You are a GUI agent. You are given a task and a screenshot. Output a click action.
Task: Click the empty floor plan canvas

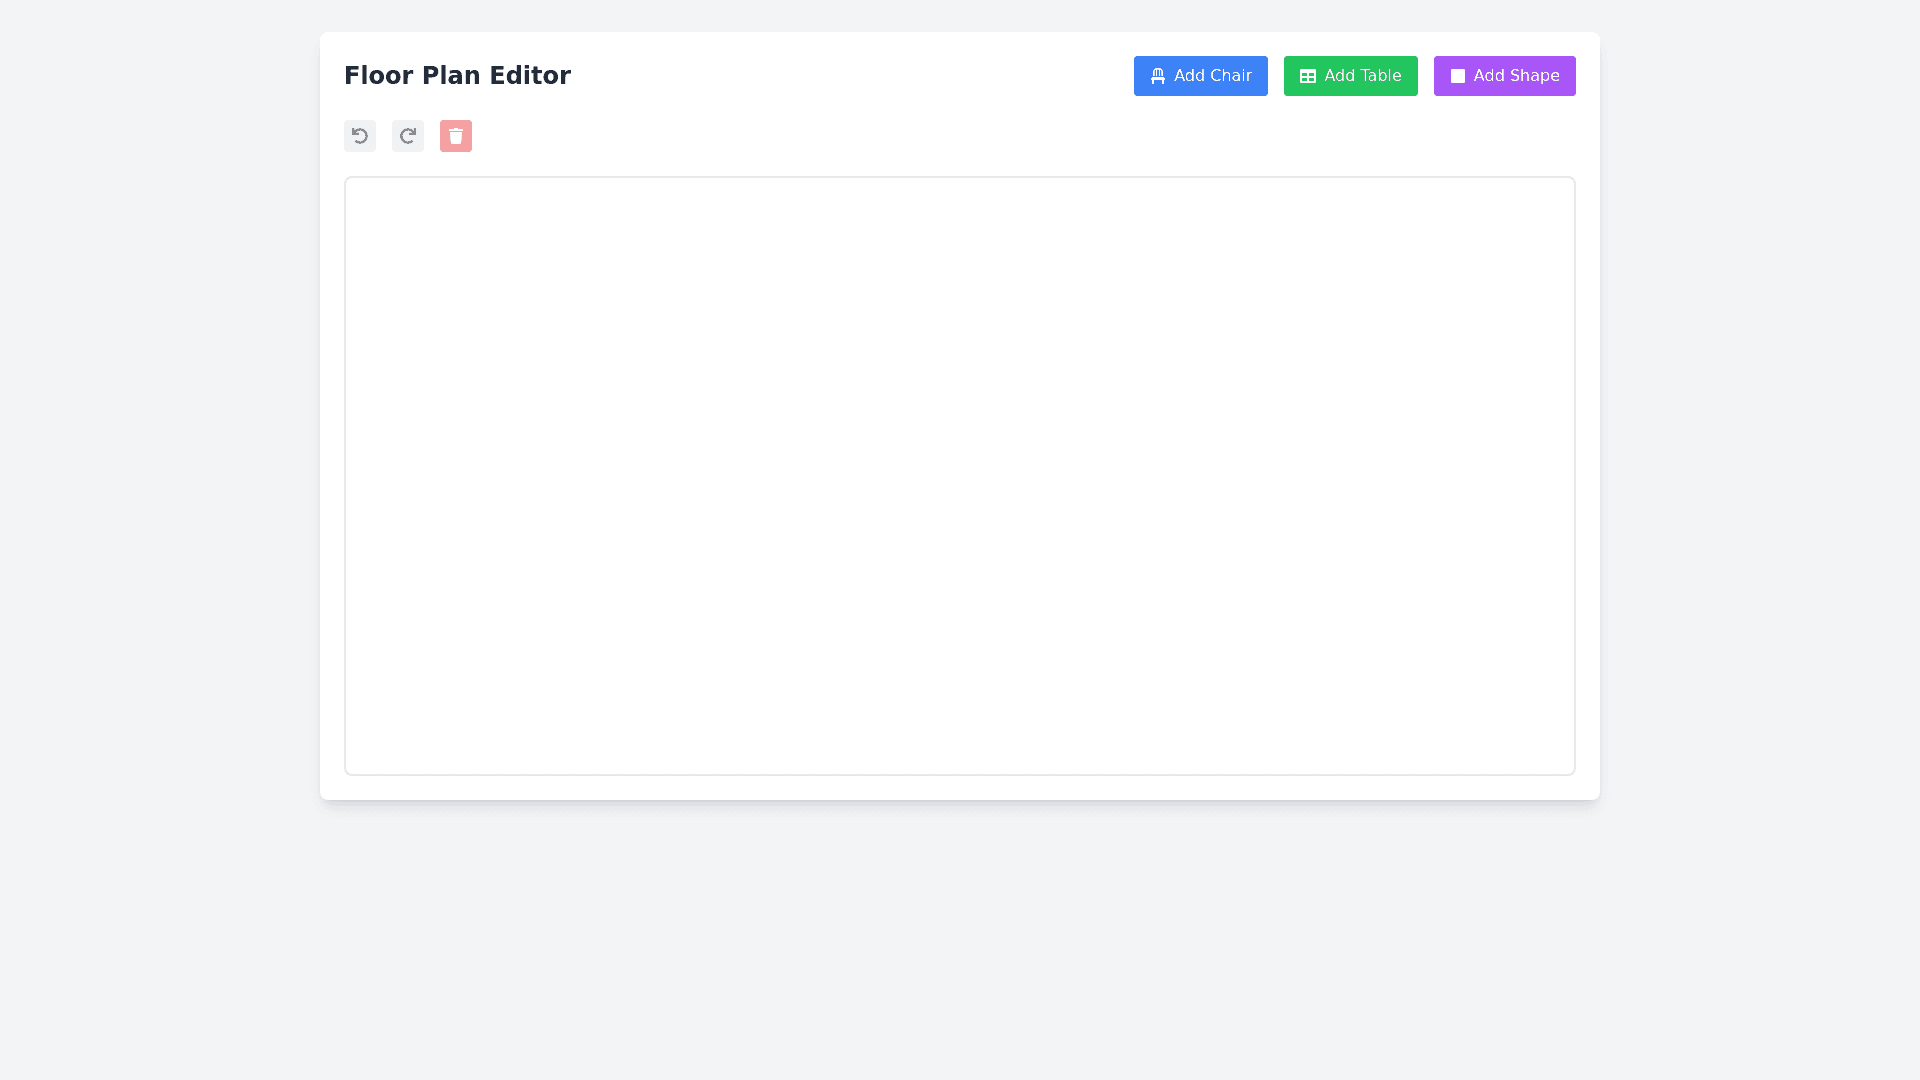pos(960,476)
